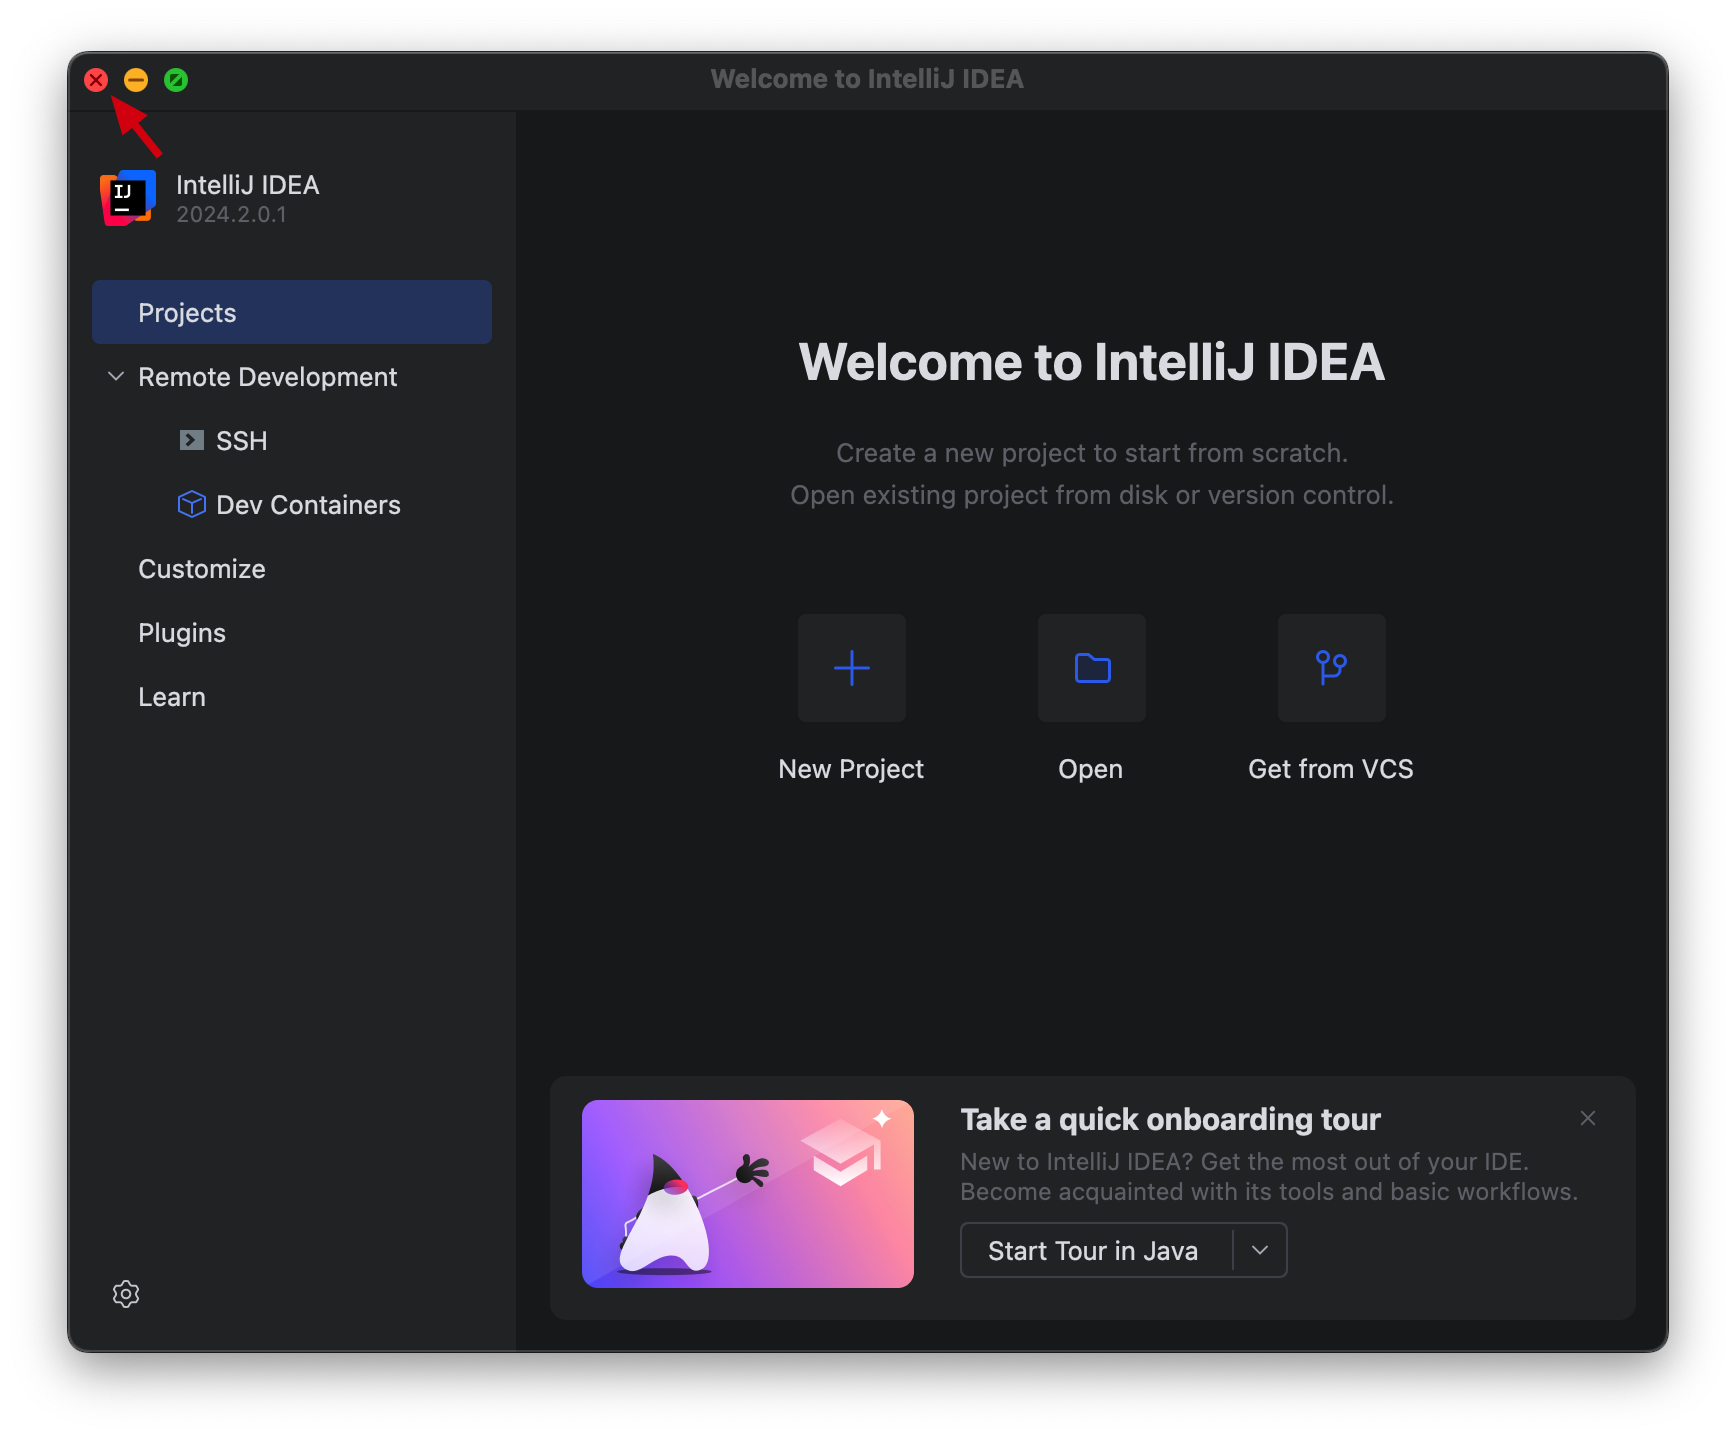Click the IntelliJ IDEA logo icon
The image size is (1736, 1436).
(x=128, y=198)
